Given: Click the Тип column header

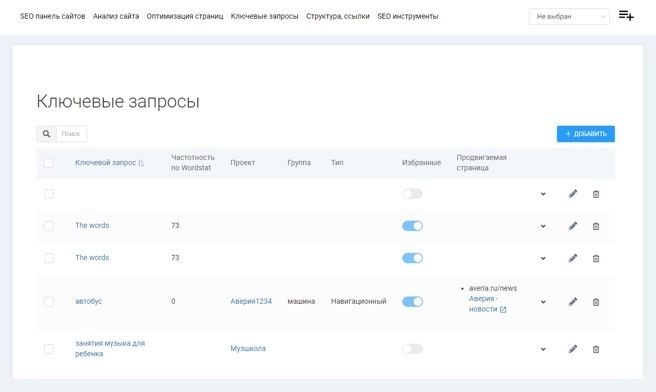Looking at the screenshot, I should pyautogui.click(x=337, y=163).
